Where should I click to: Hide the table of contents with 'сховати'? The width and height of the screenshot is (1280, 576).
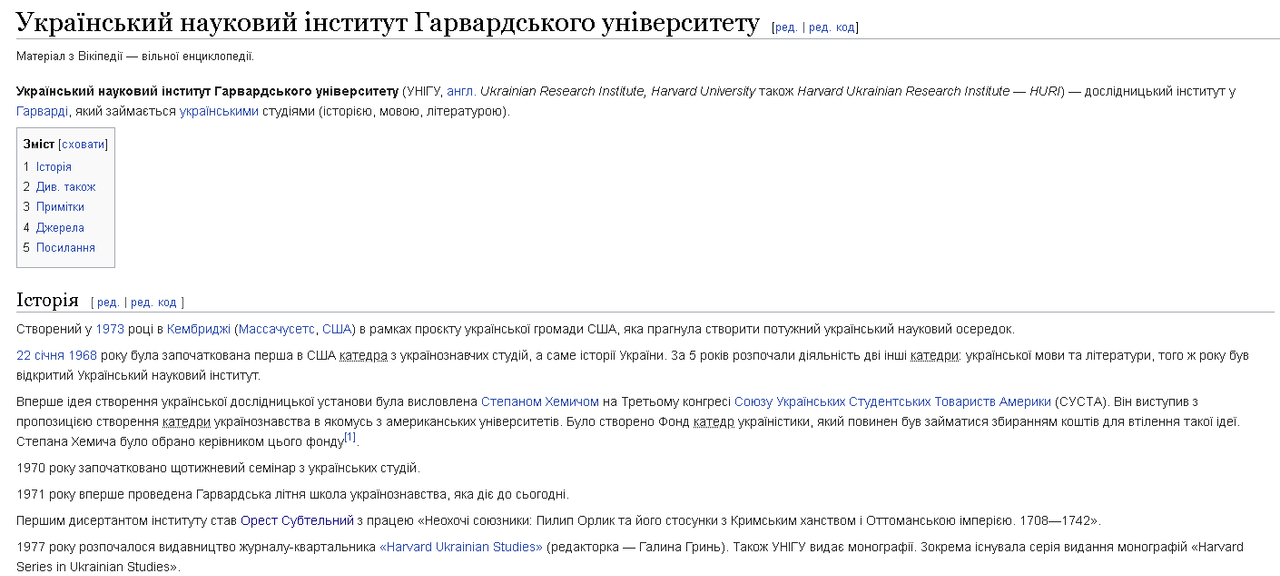tap(83, 144)
